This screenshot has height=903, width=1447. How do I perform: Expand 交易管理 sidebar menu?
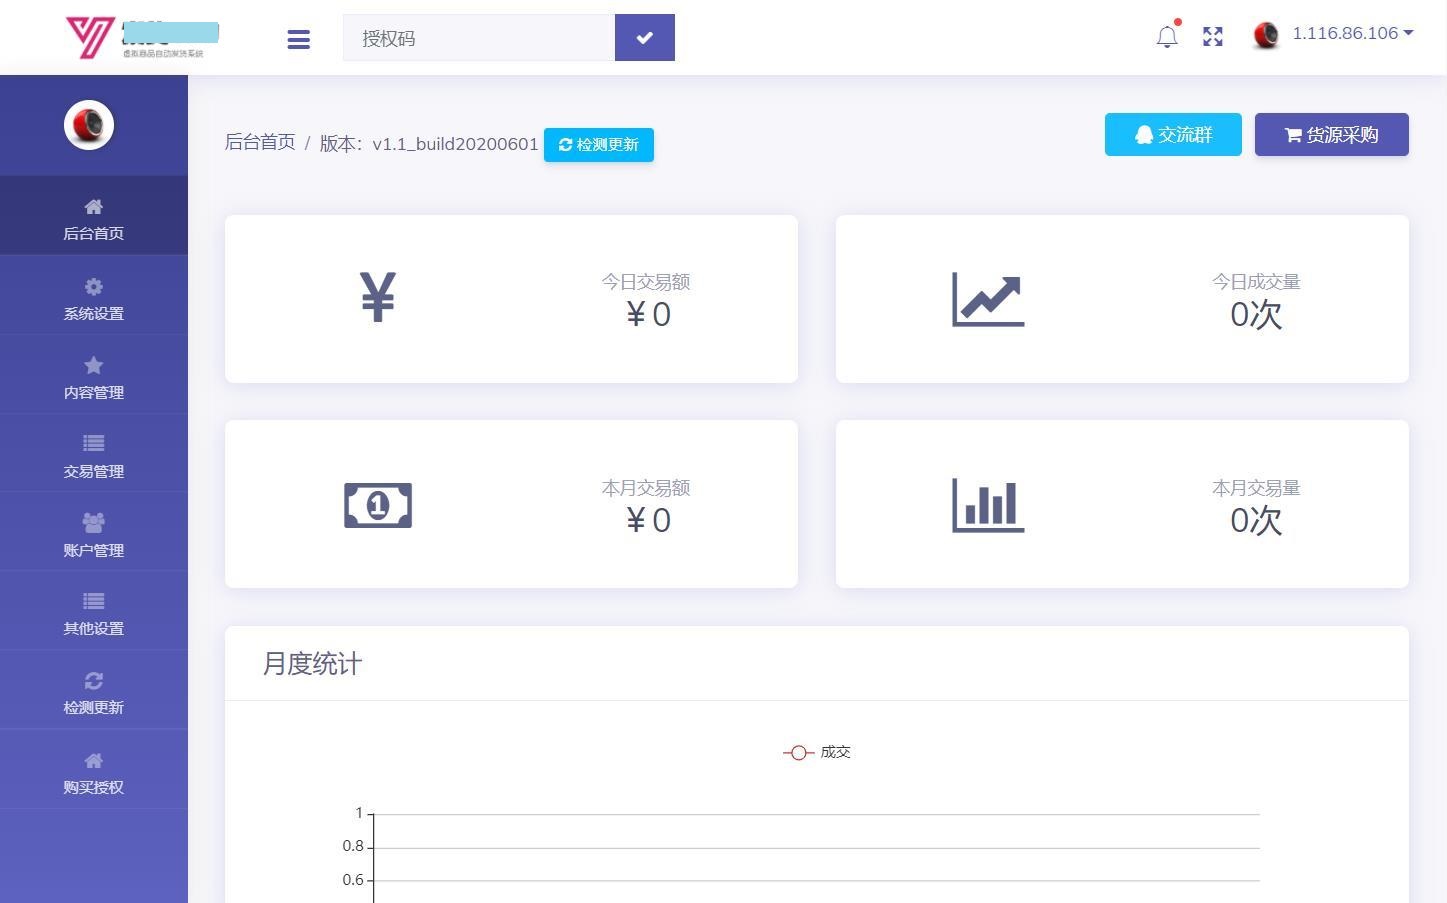coord(94,457)
